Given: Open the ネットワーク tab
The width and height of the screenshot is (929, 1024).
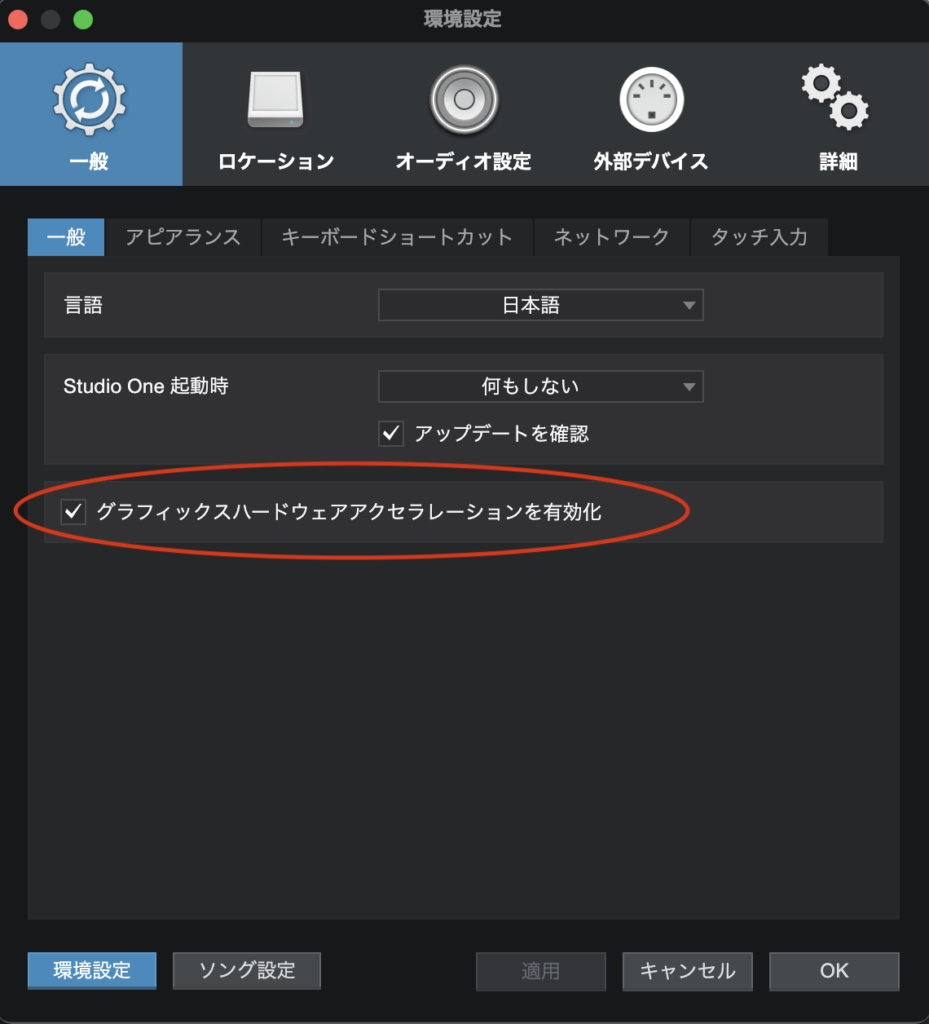Looking at the screenshot, I should tap(611, 238).
